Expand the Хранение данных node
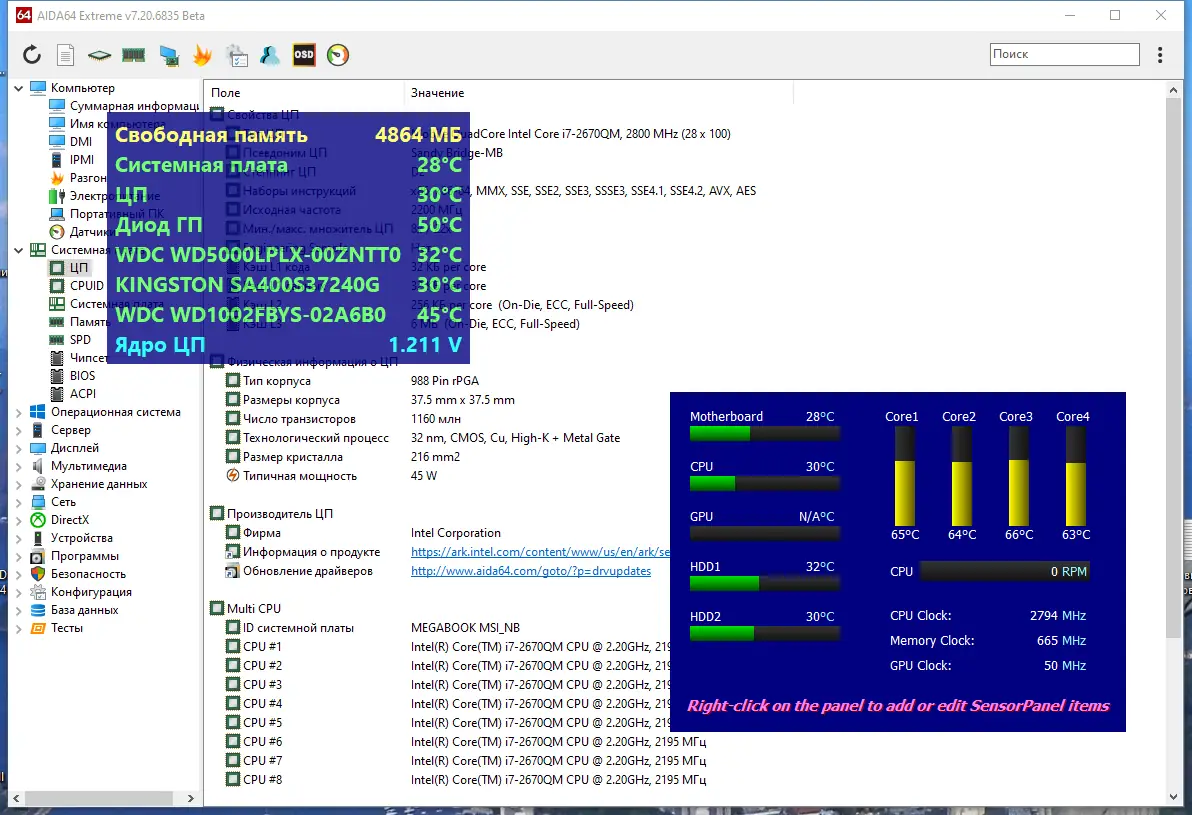Viewport: 1192px width, 815px height. coord(19,484)
